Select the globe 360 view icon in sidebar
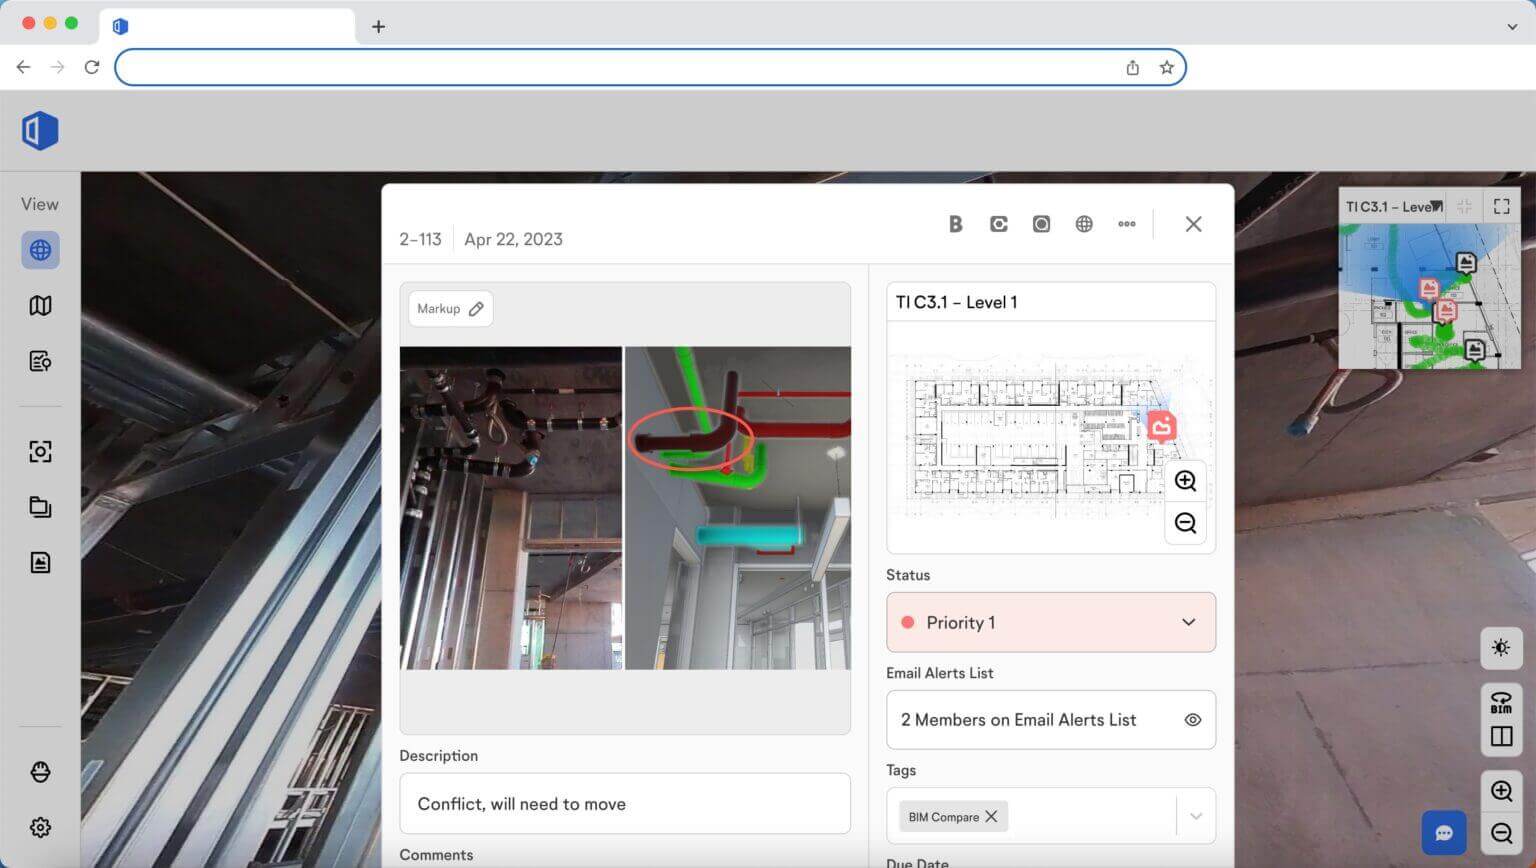Viewport: 1536px width, 868px height. click(40, 250)
